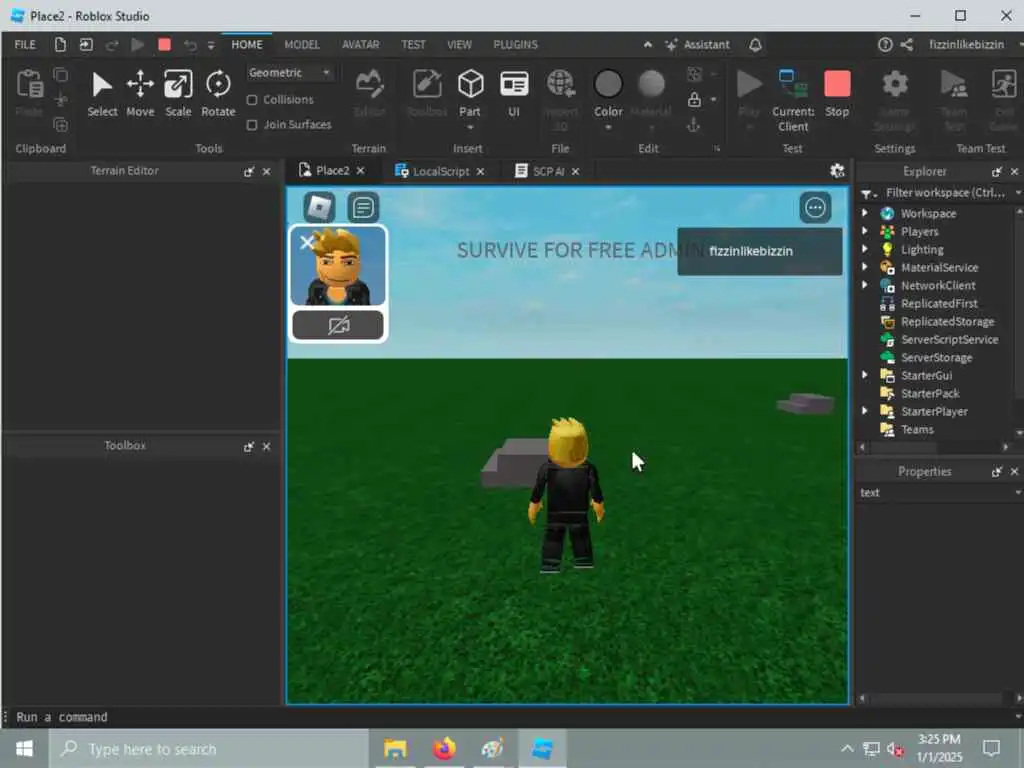
Task: Select ServerScriptService in Explorer
Action: click(950, 340)
